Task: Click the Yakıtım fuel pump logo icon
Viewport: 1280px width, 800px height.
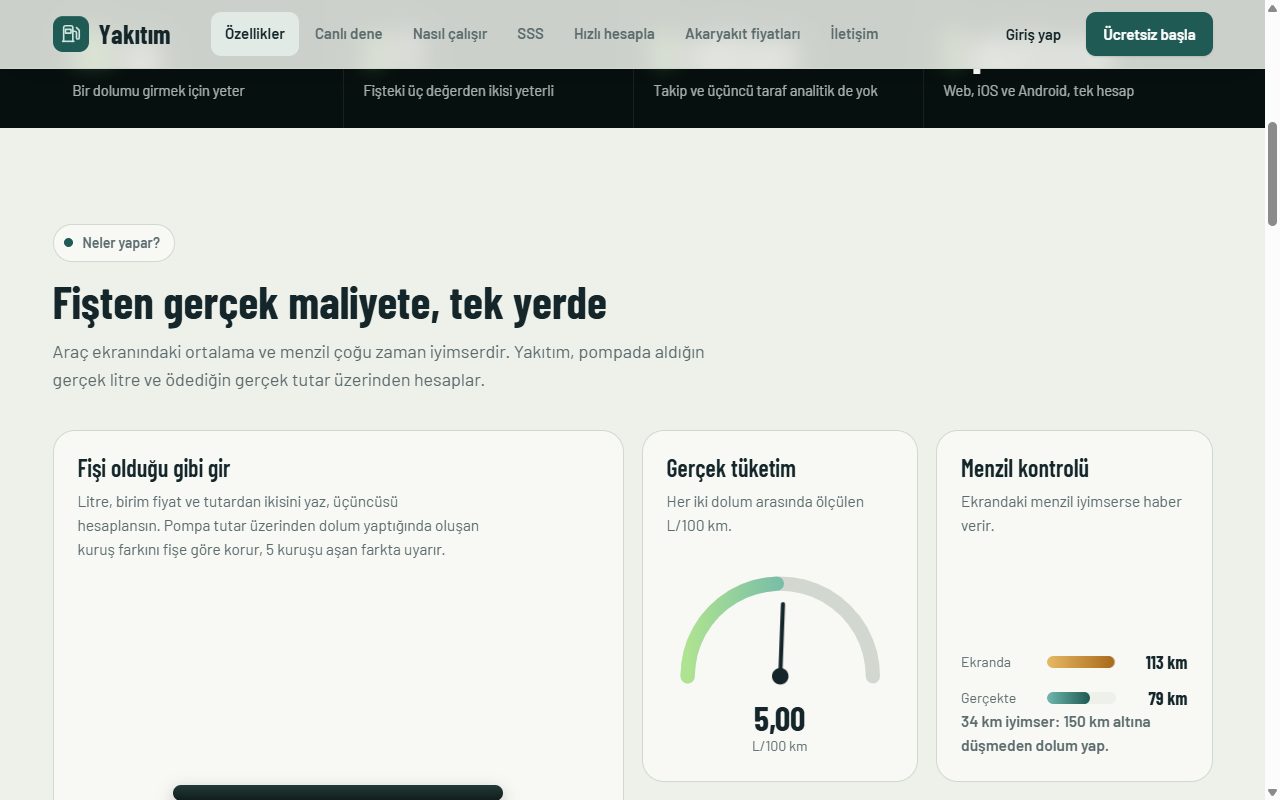Action: tap(71, 34)
